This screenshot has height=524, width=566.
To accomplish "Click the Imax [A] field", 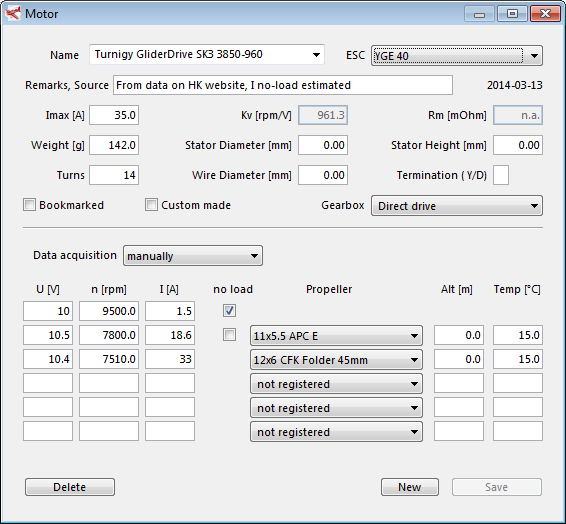I will click(x=114, y=115).
